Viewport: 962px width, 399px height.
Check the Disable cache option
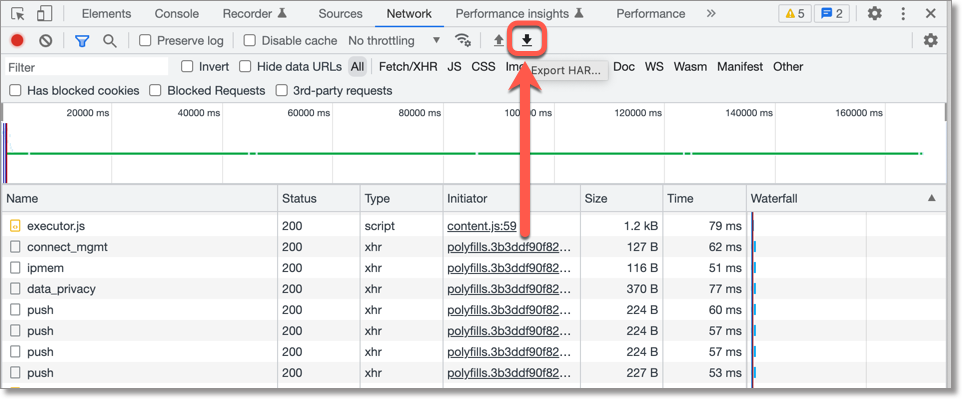click(249, 41)
